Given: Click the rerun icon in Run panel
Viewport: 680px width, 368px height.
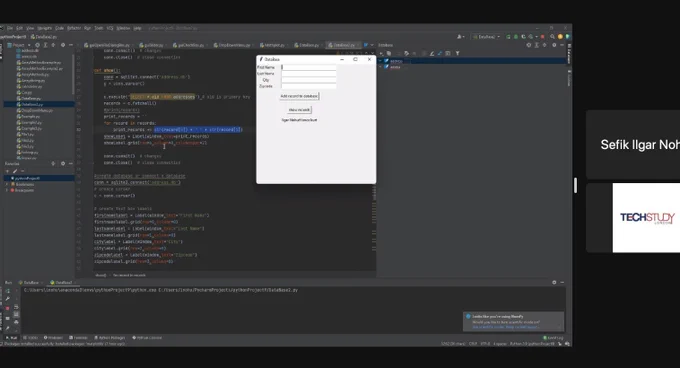Looking at the screenshot, I should [x=7, y=291].
